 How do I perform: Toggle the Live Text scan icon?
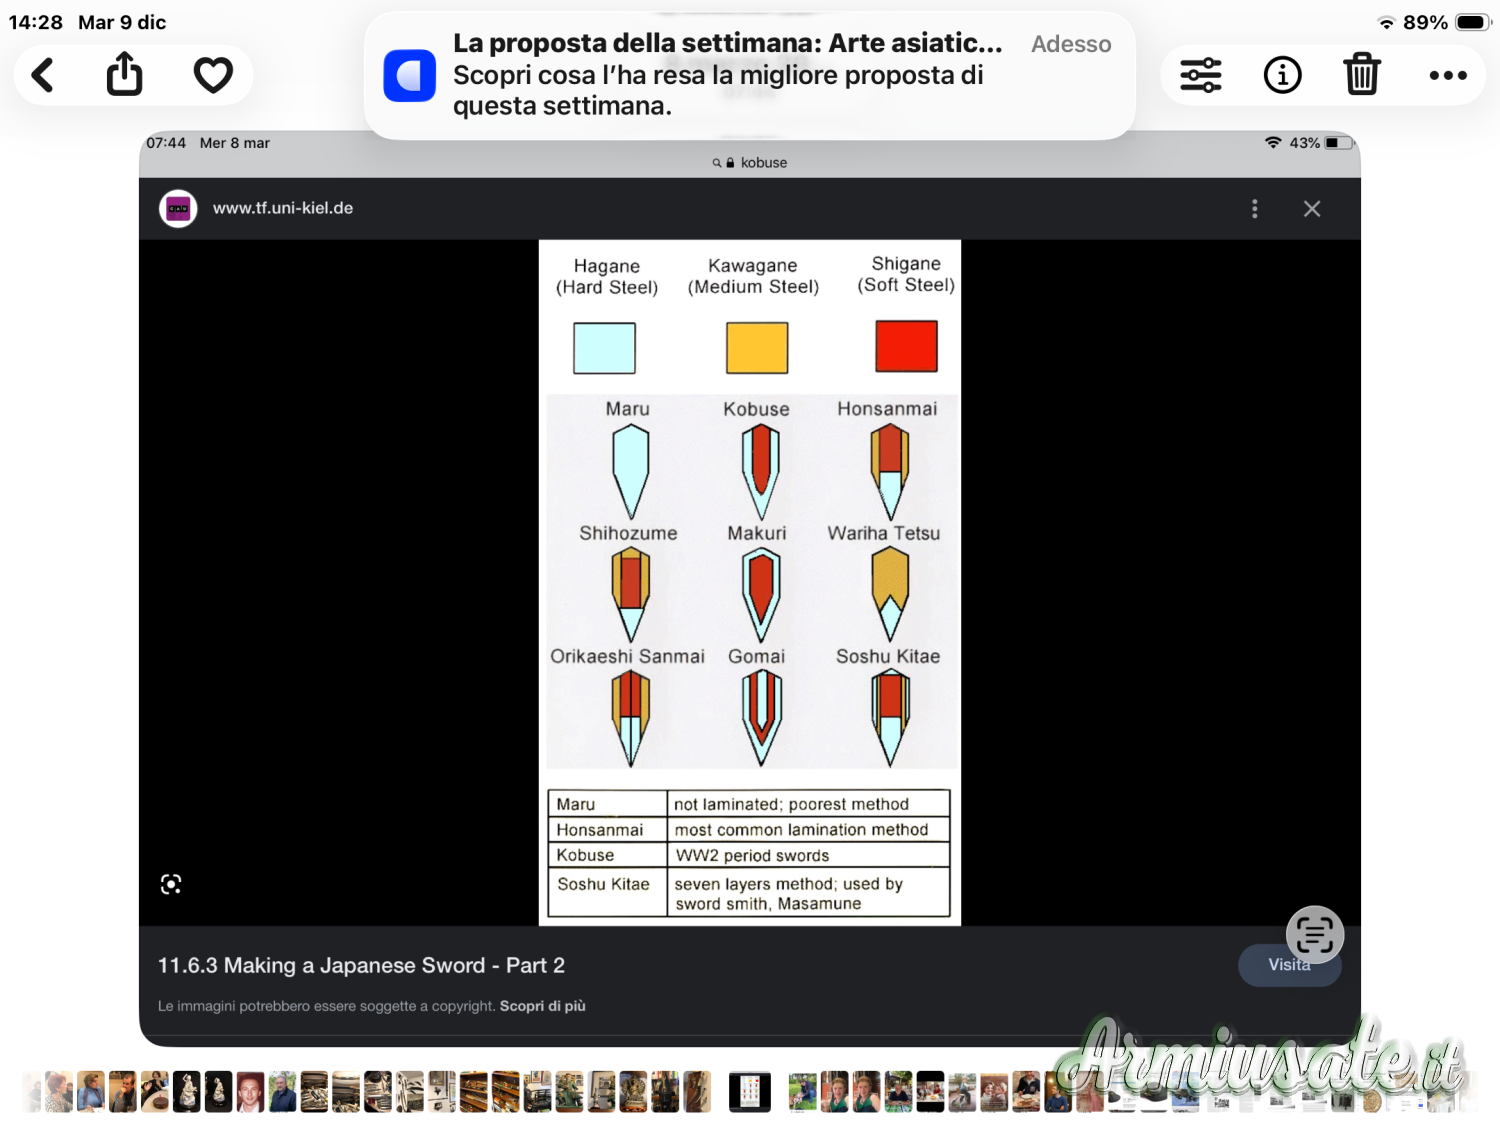(1314, 935)
